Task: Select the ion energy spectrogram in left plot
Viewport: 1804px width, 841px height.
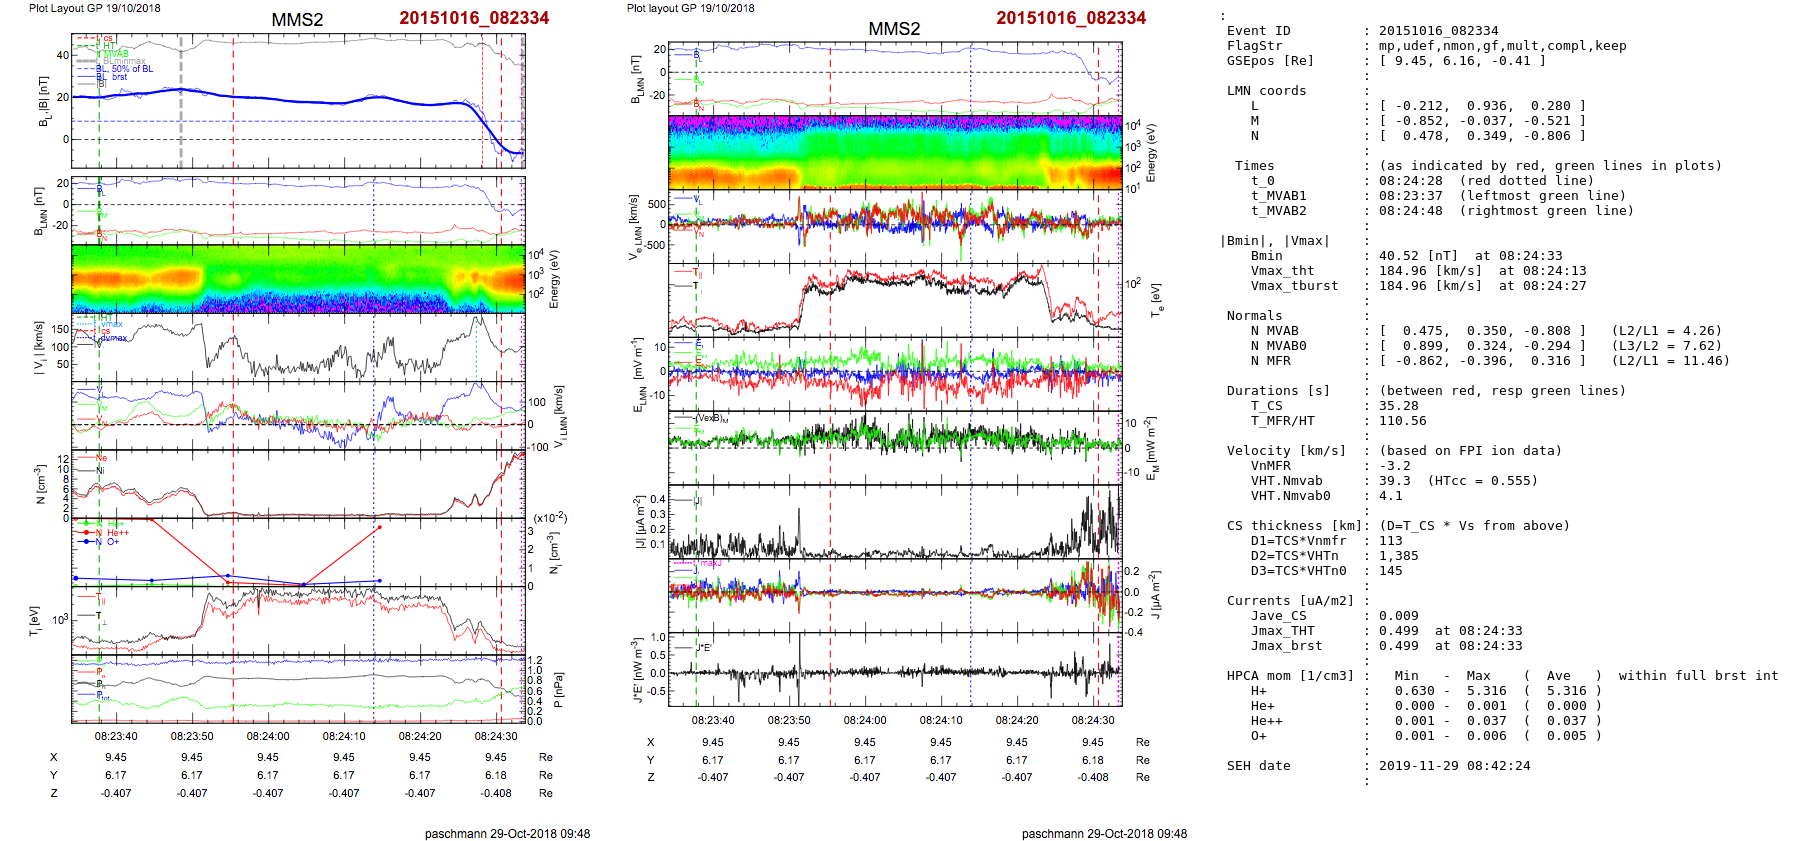Action: click(x=298, y=279)
